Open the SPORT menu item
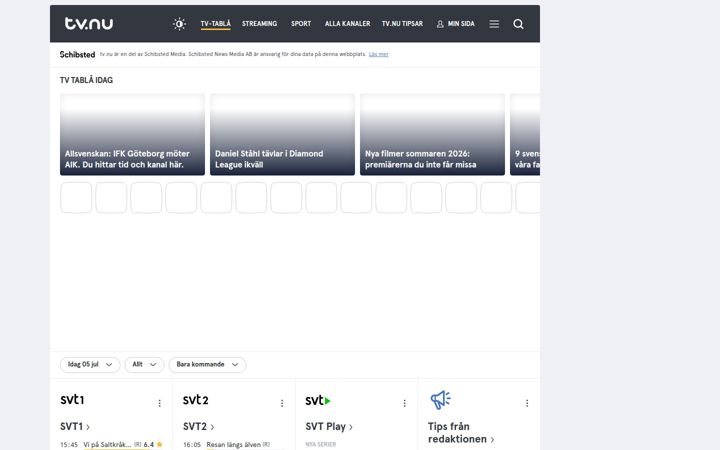The width and height of the screenshot is (720, 450). click(301, 24)
